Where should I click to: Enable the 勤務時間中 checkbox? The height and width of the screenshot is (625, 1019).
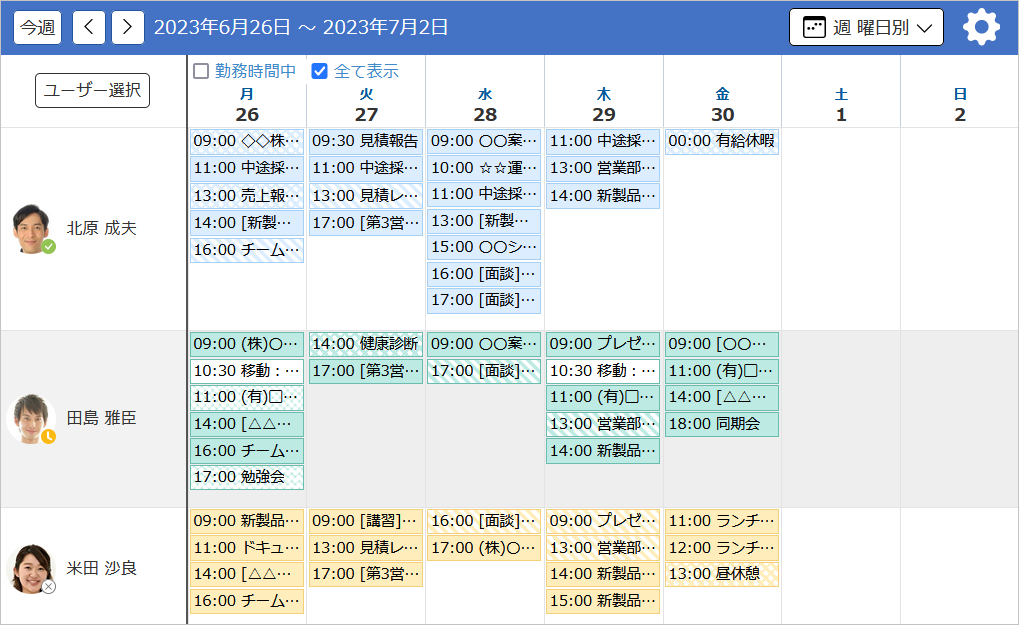coord(199,72)
